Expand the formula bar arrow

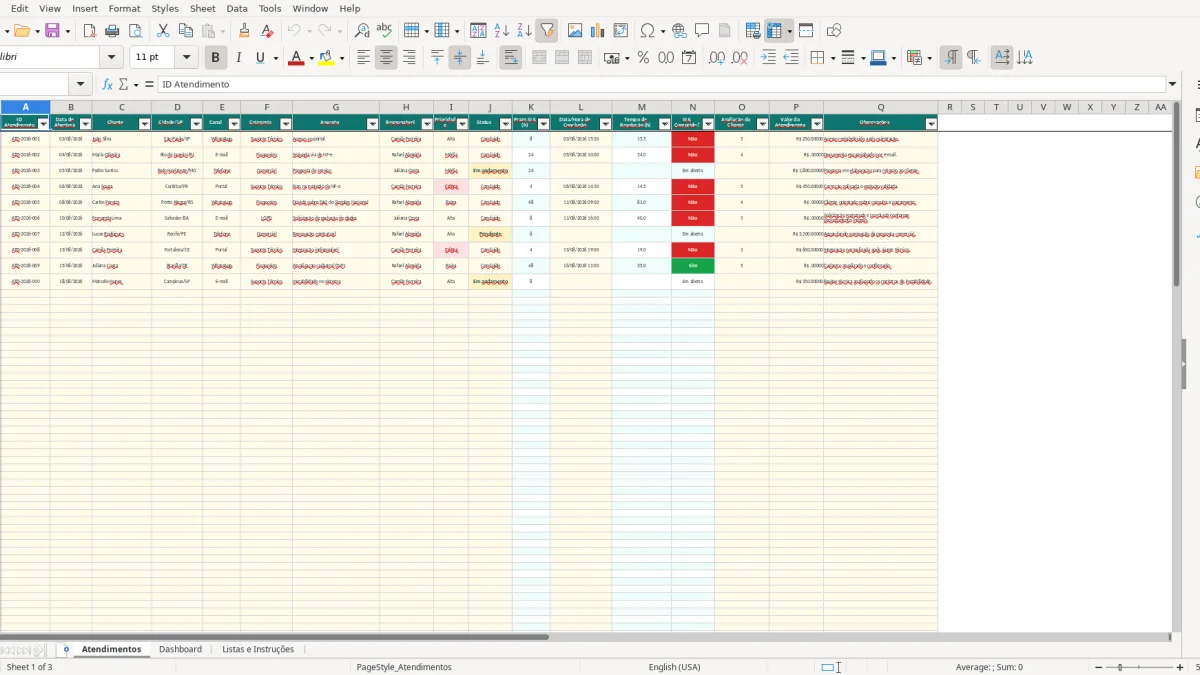tap(1172, 85)
